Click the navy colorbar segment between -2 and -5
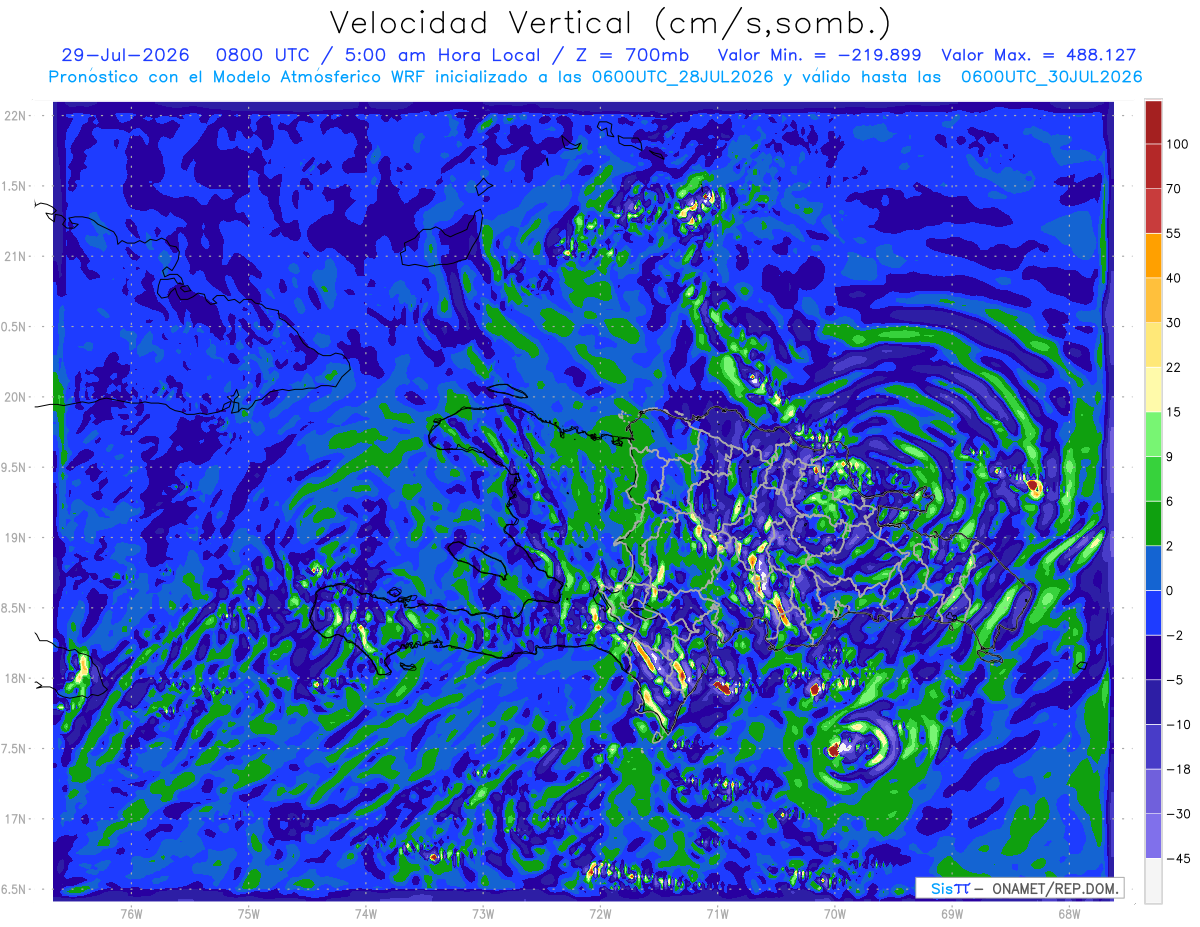Image resolution: width=1200 pixels, height=927 pixels. click(x=1153, y=658)
